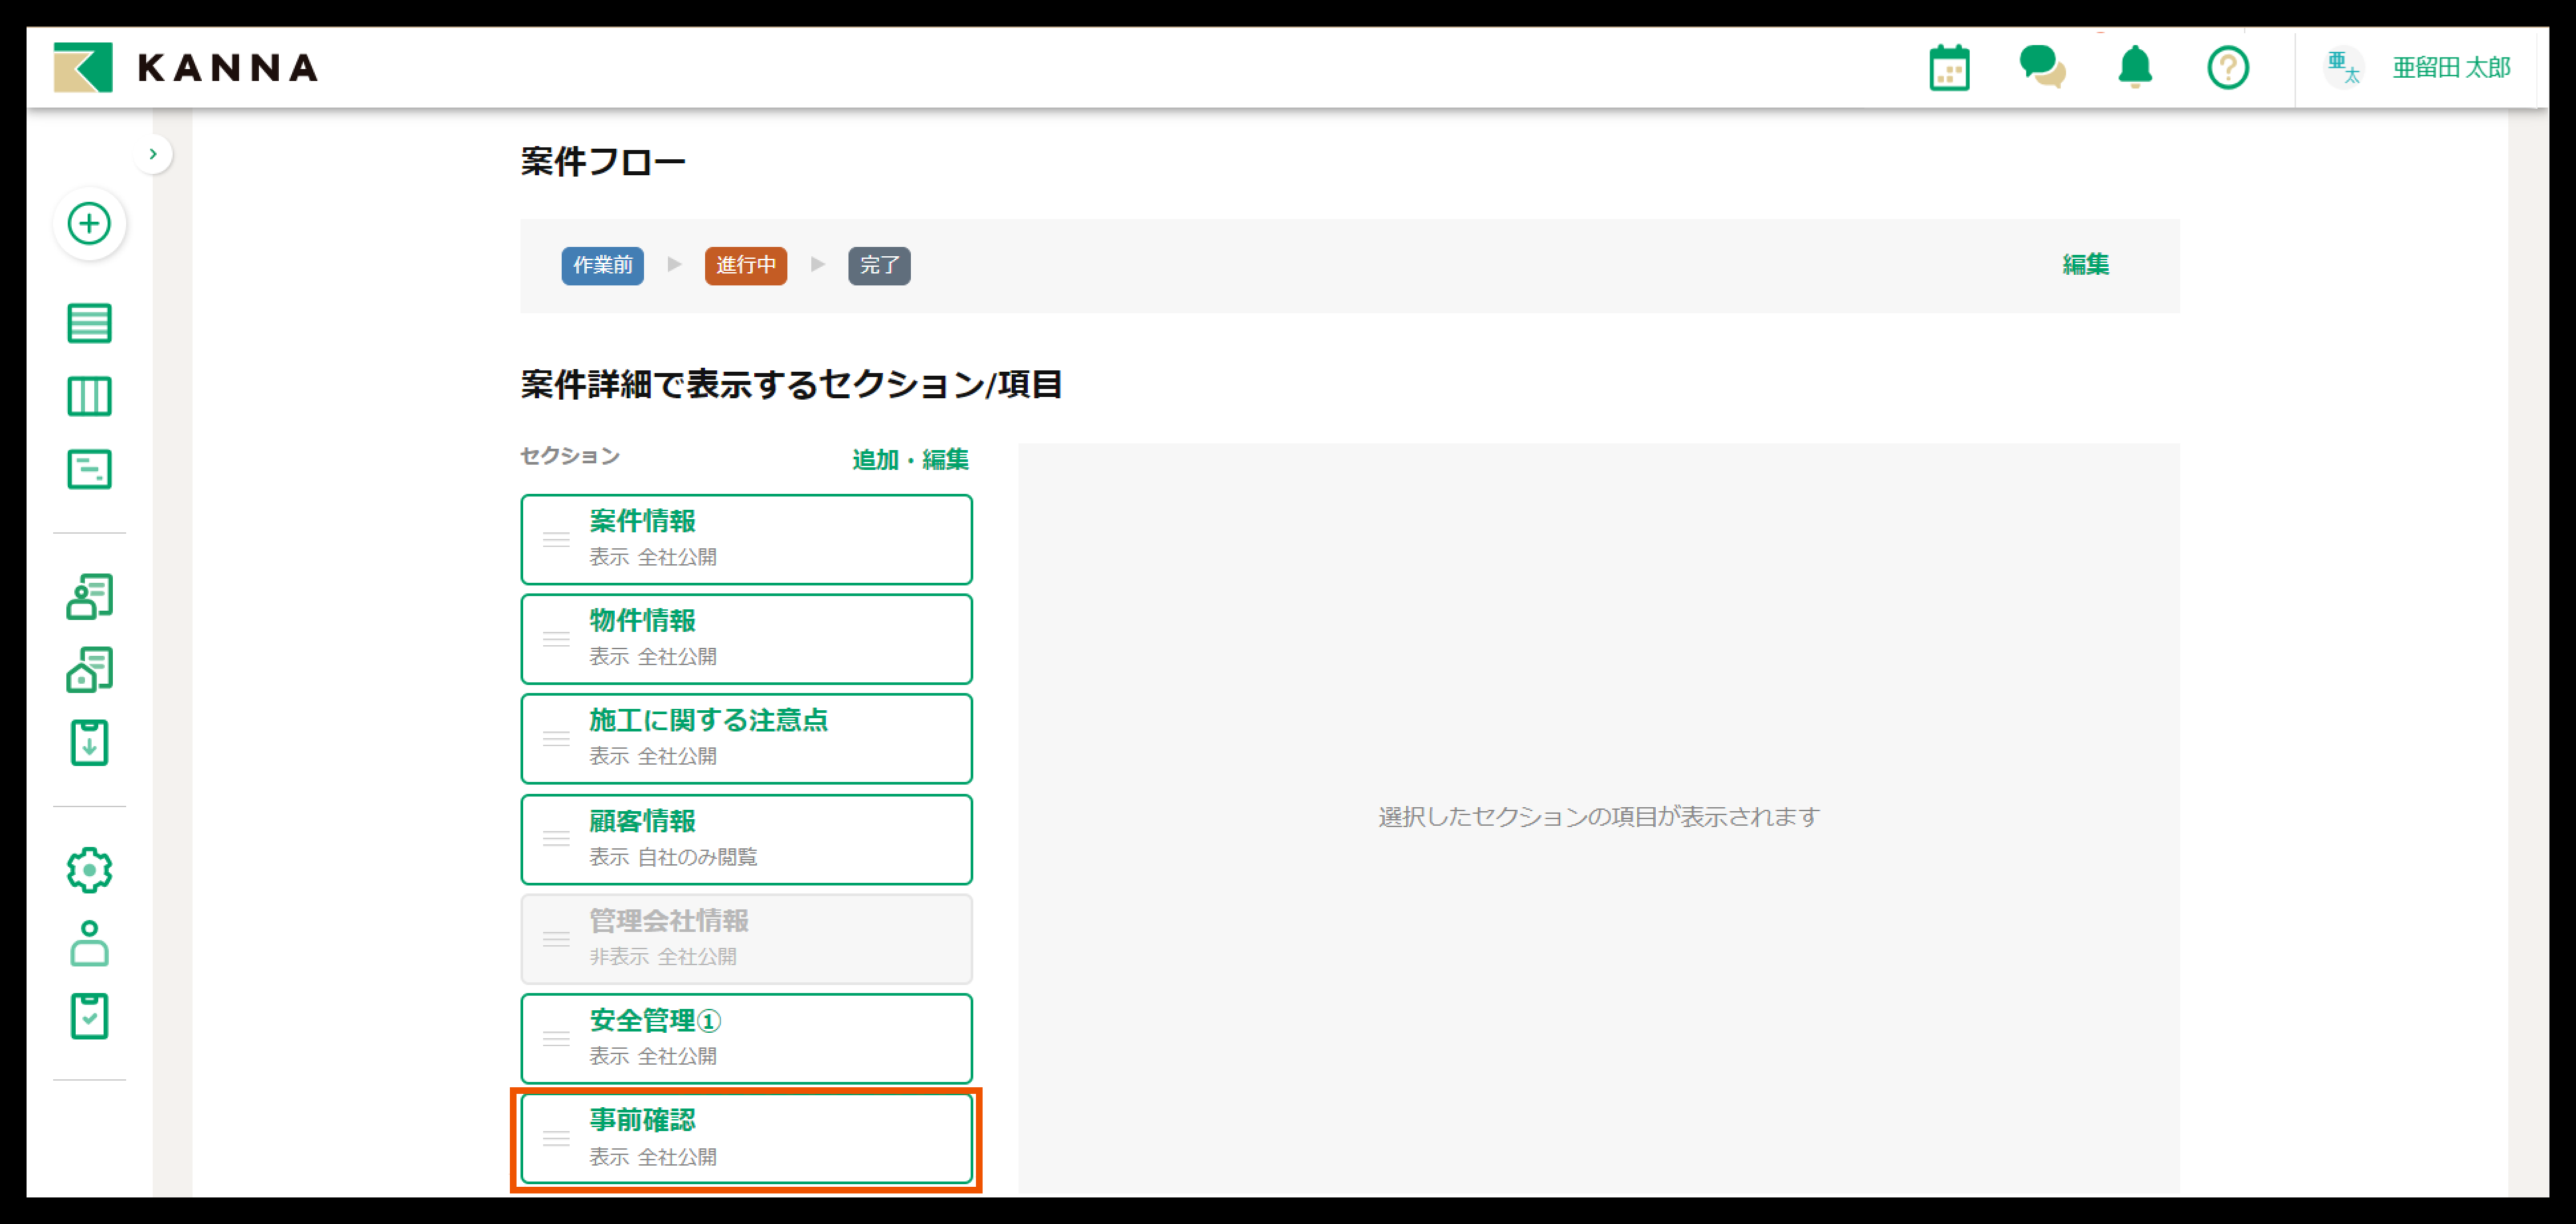Select the hidden 管理会社情報 section
The width and height of the screenshot is (2576, 1224).
746,939
